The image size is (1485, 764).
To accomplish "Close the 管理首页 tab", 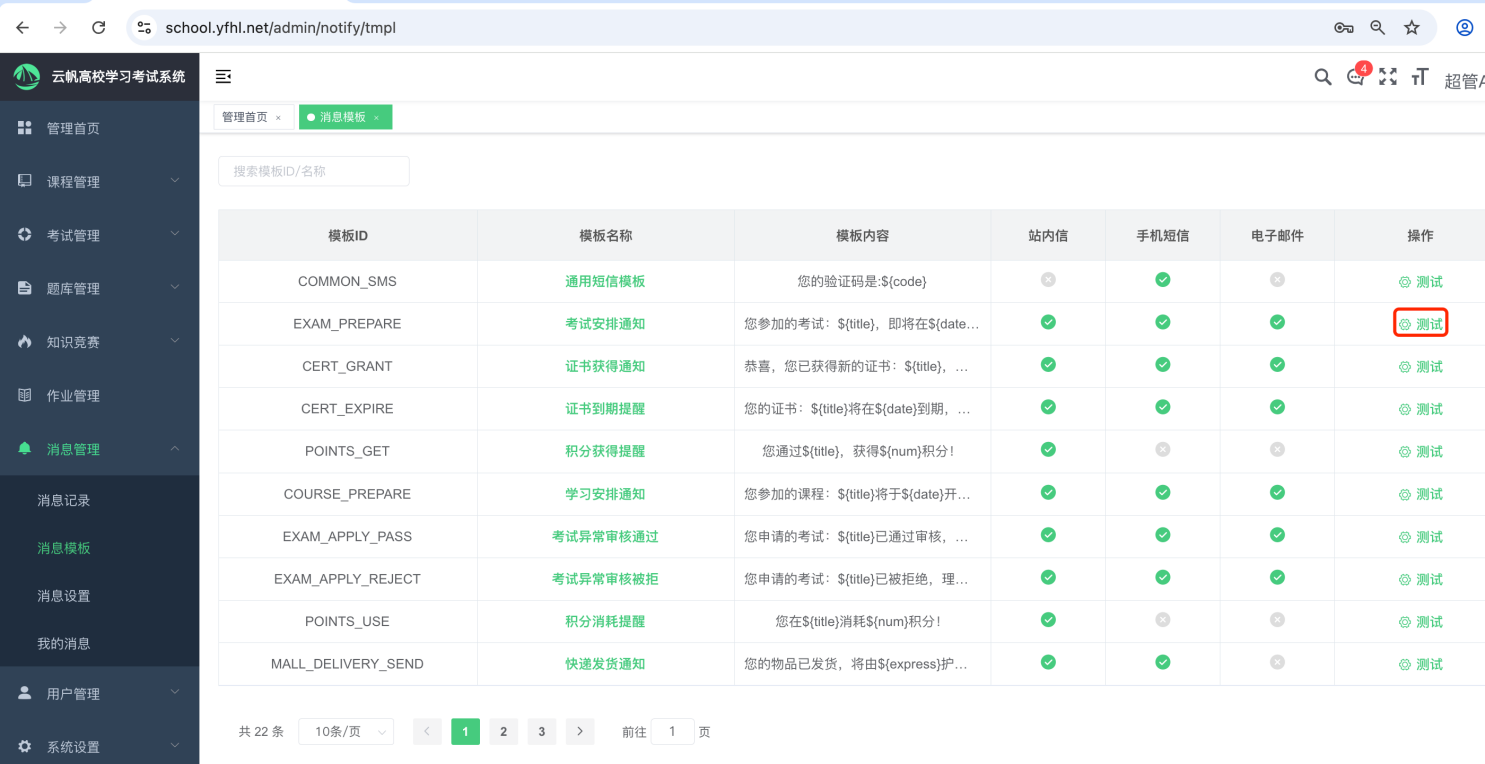I will [x=278, y=118].
